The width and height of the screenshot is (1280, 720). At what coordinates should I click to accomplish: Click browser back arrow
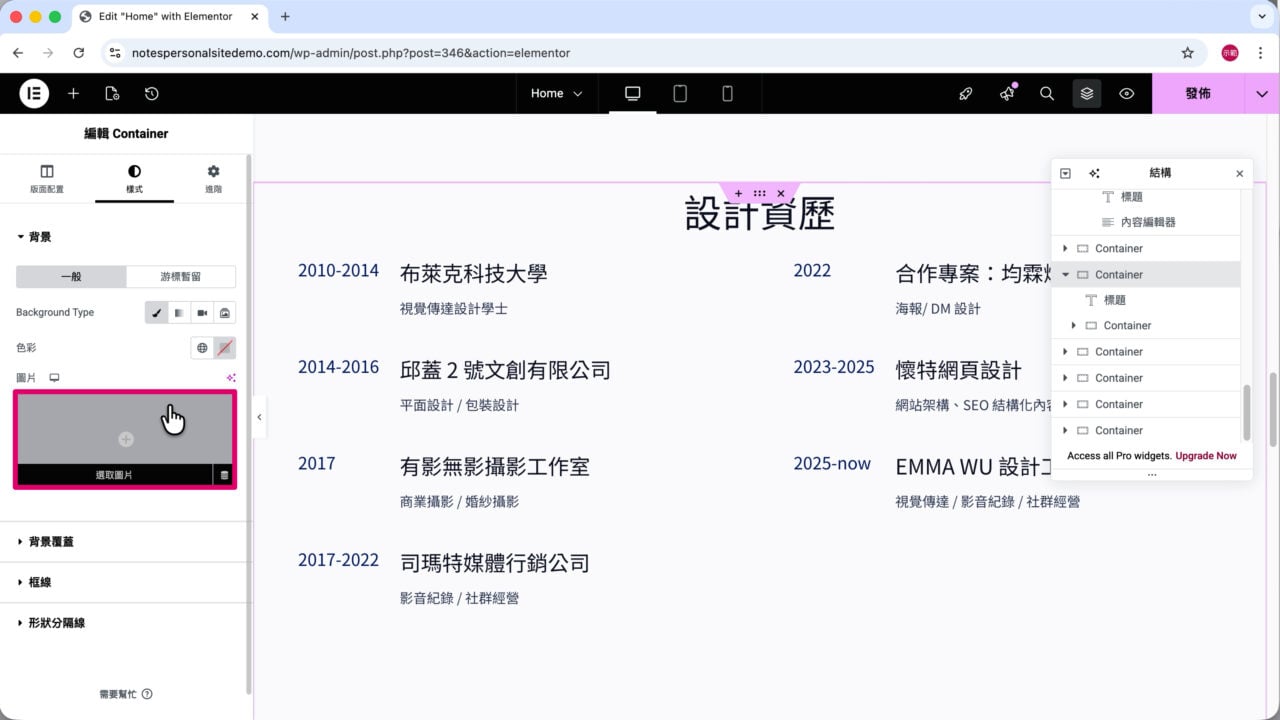click(x=18, y=53)
